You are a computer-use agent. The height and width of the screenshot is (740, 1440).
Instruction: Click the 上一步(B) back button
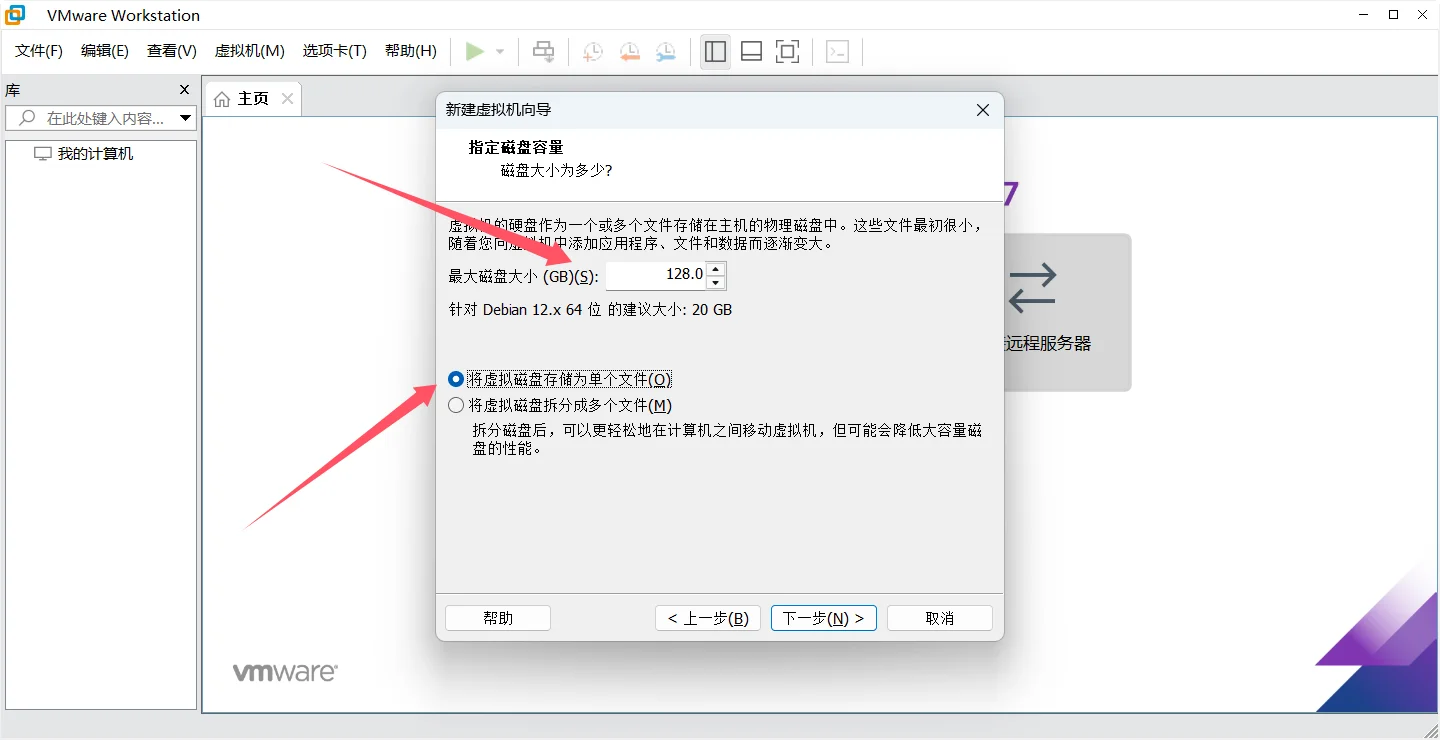(x=708, y=618)
